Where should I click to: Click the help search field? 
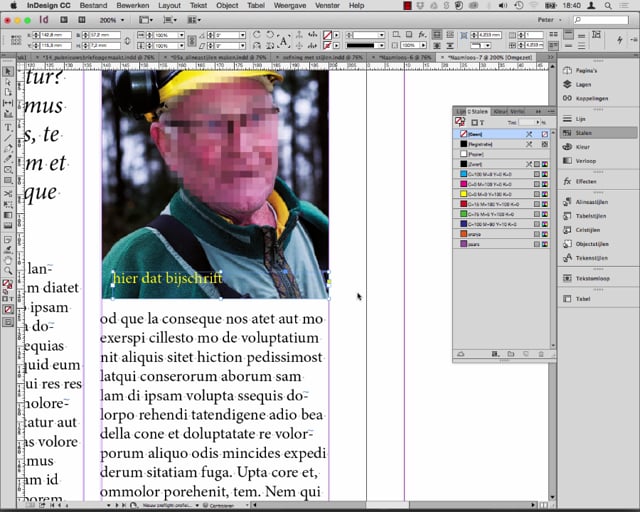[600, 20]
